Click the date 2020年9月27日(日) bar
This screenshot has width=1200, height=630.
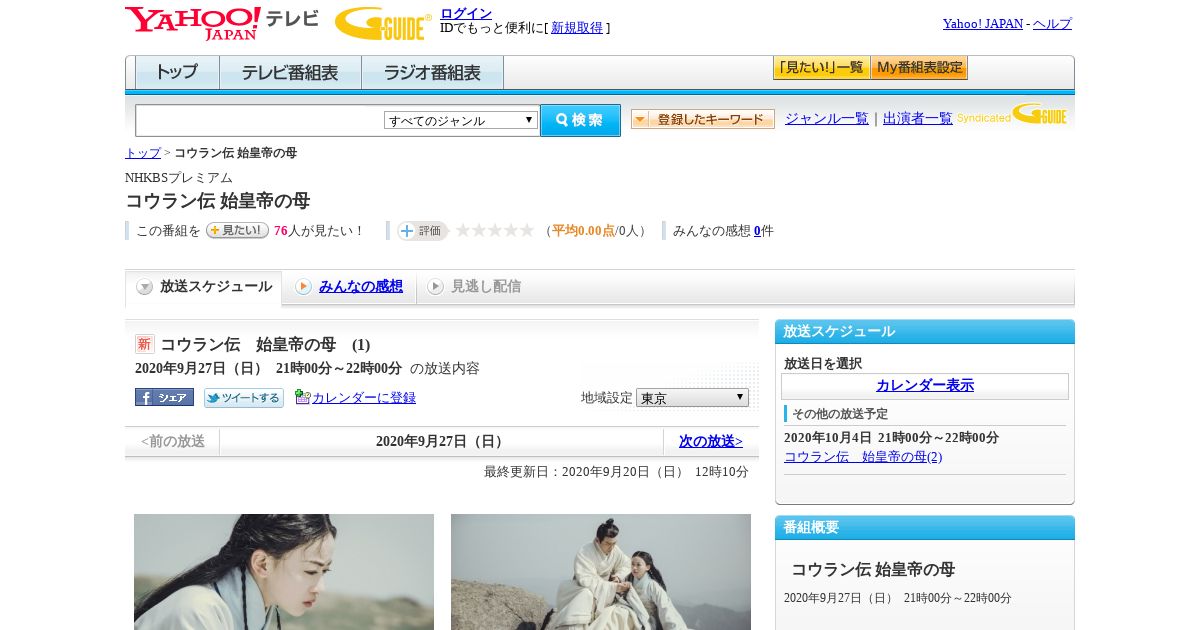point(442,441)
